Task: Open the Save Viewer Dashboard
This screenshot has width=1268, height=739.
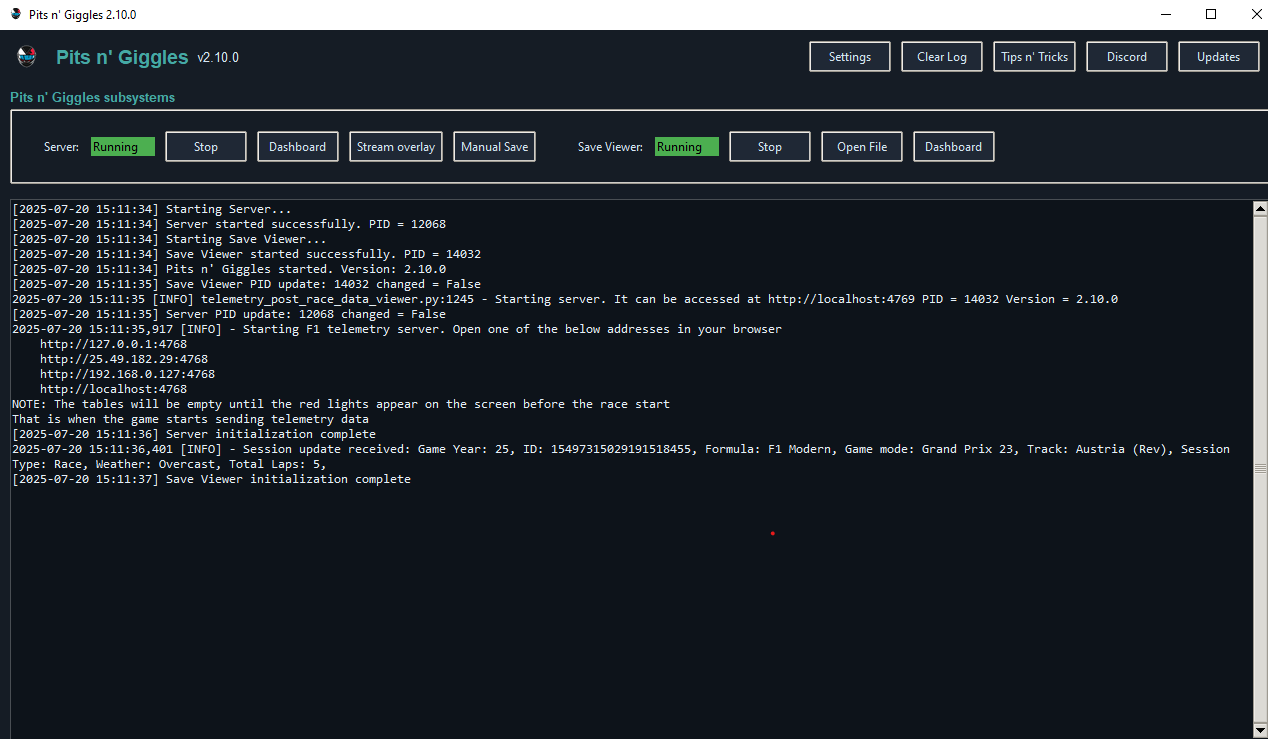Action: 953,146
